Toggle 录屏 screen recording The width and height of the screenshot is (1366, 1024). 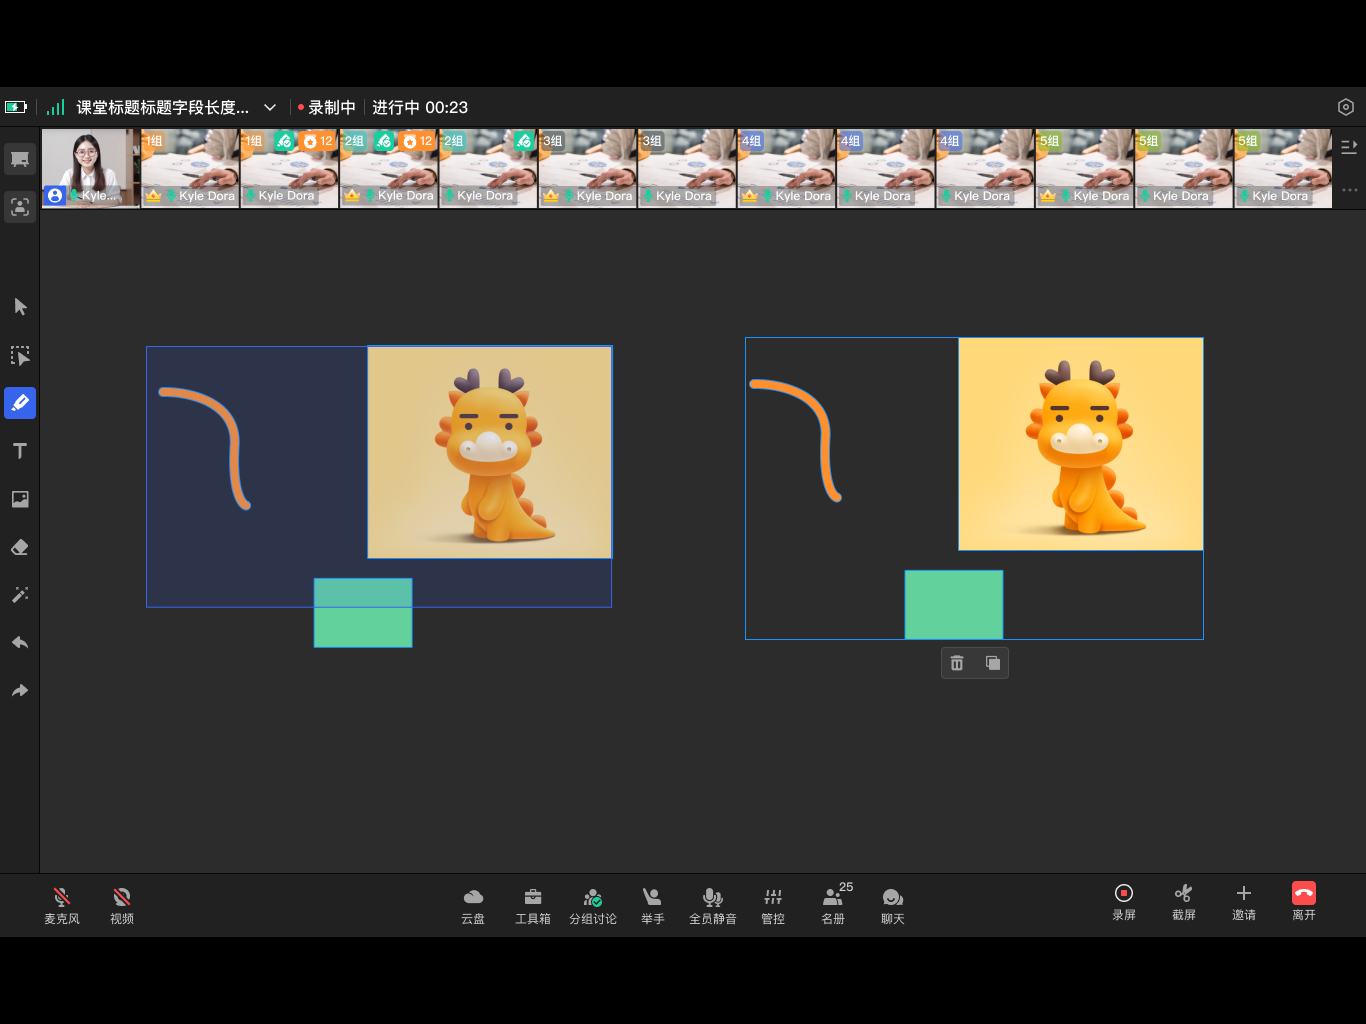pos(1124,901)
